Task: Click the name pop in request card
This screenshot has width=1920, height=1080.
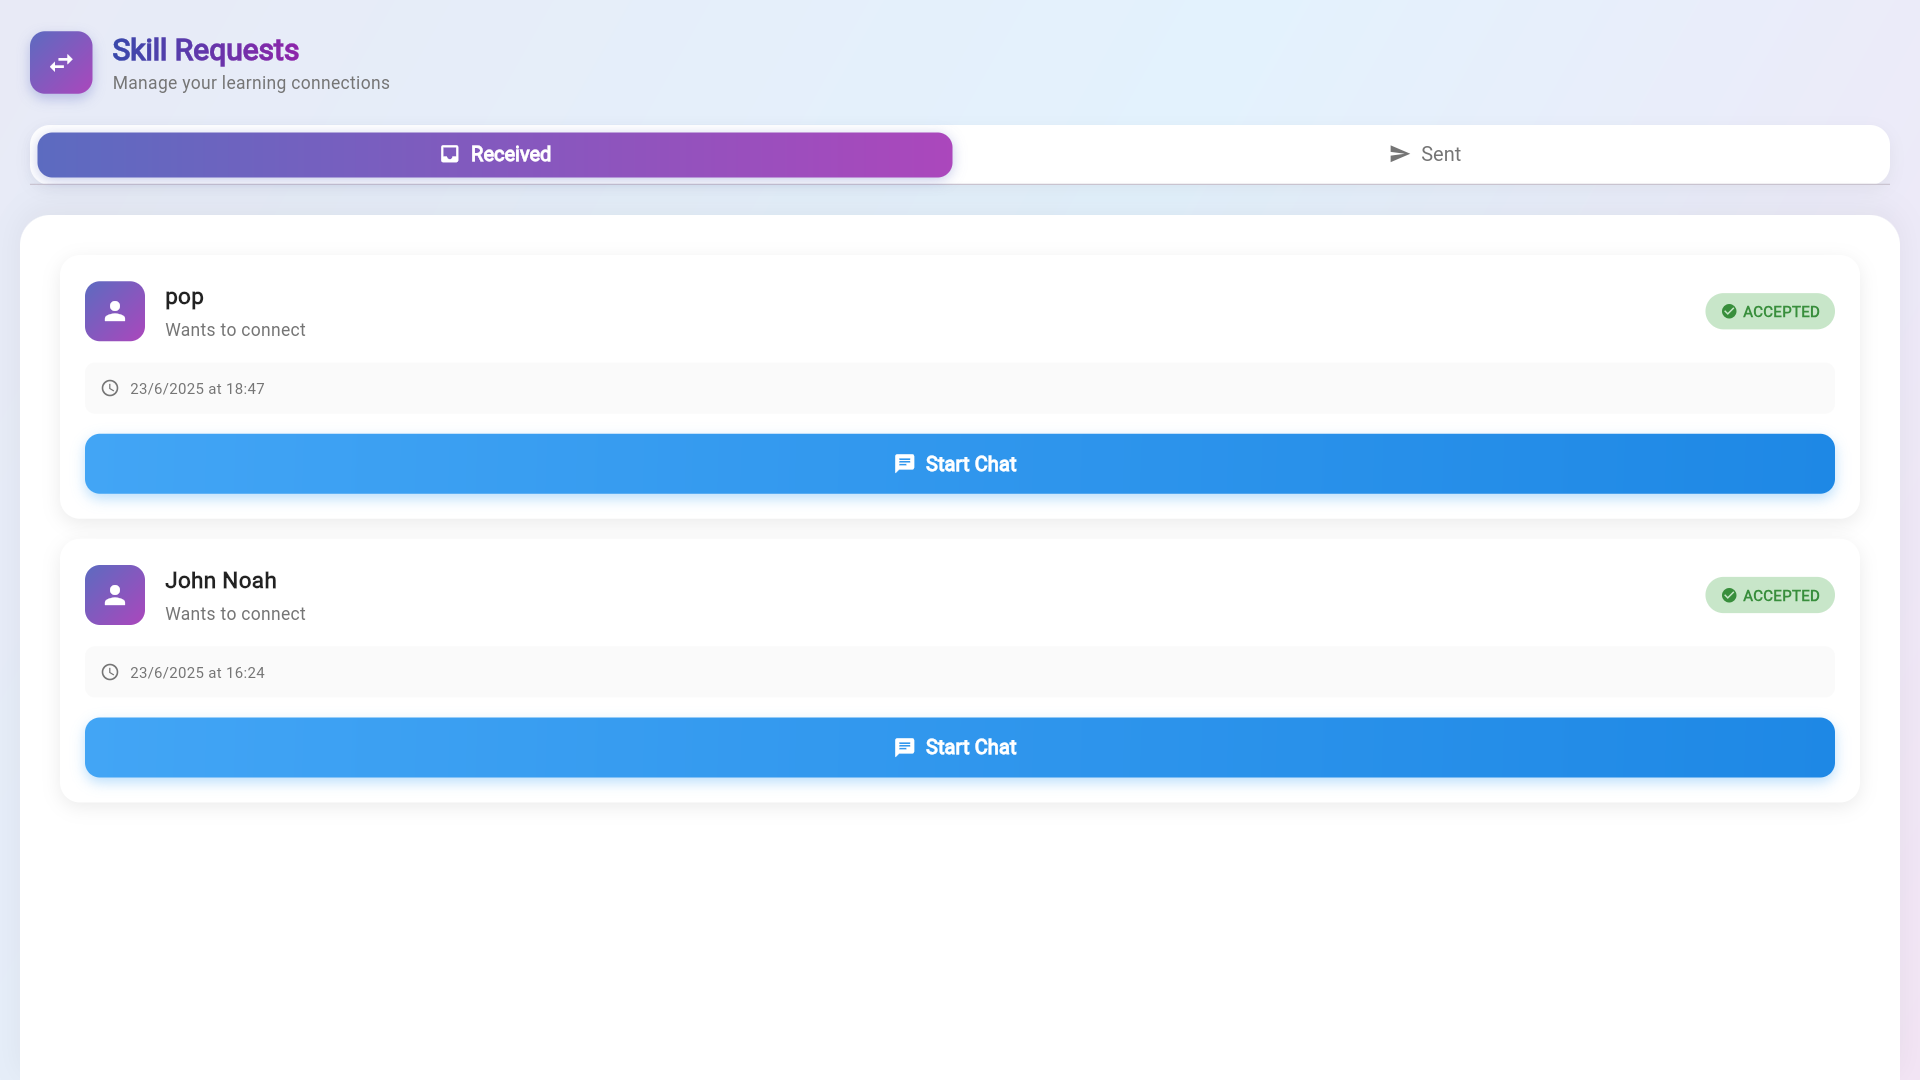Action: 184,297
